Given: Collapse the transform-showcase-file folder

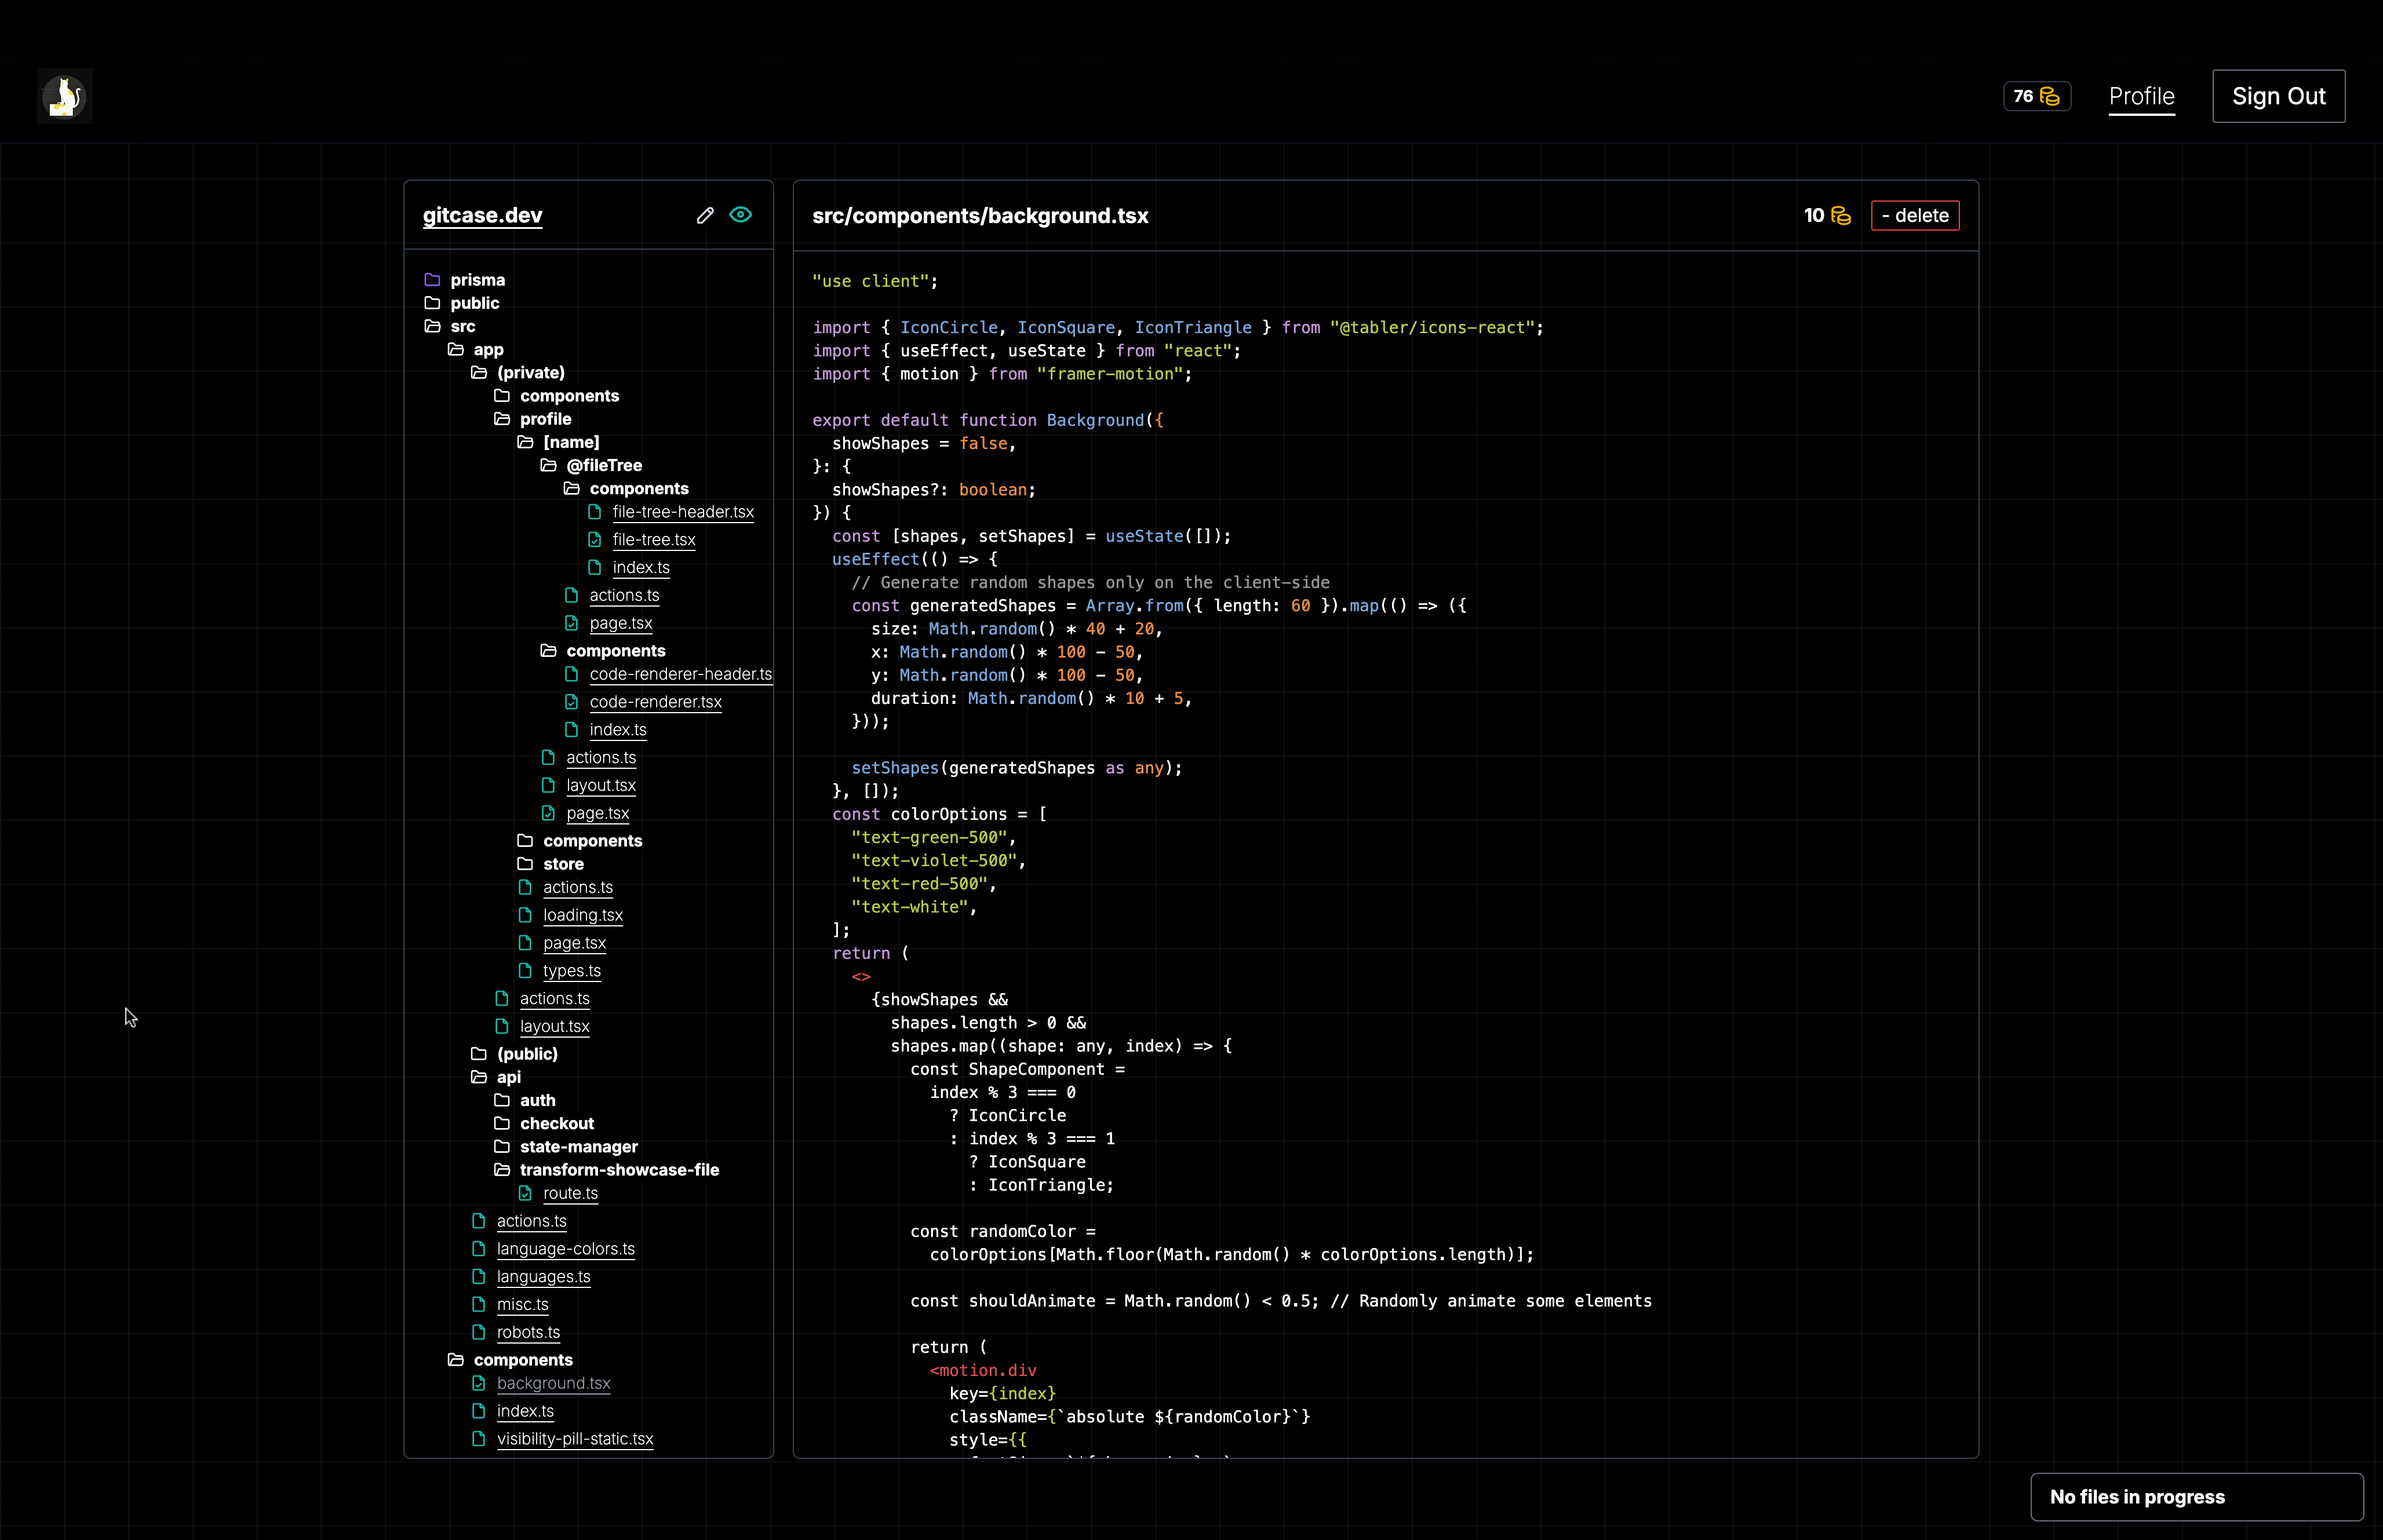Looking at the screenshot, I should click(618, 1170).
